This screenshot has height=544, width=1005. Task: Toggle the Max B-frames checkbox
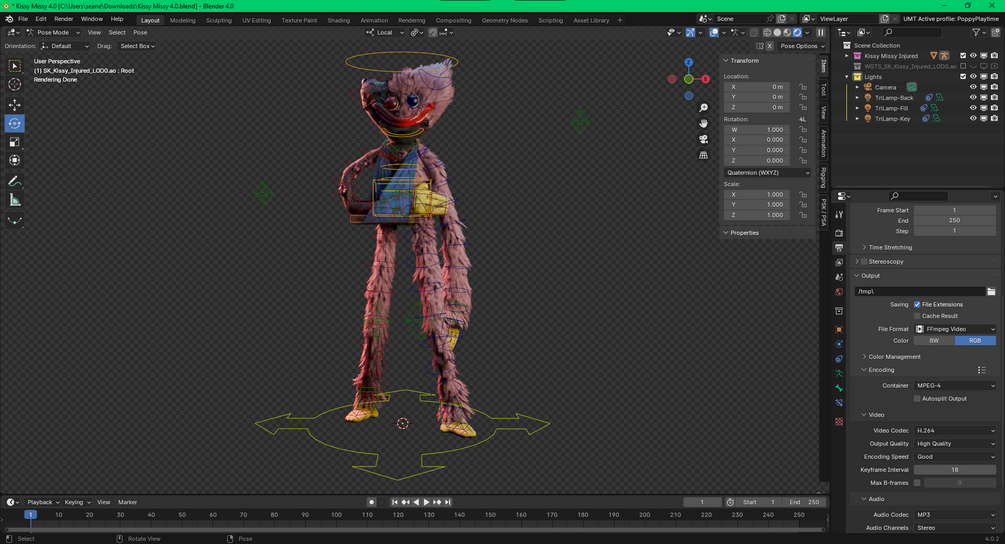(917, 482)
